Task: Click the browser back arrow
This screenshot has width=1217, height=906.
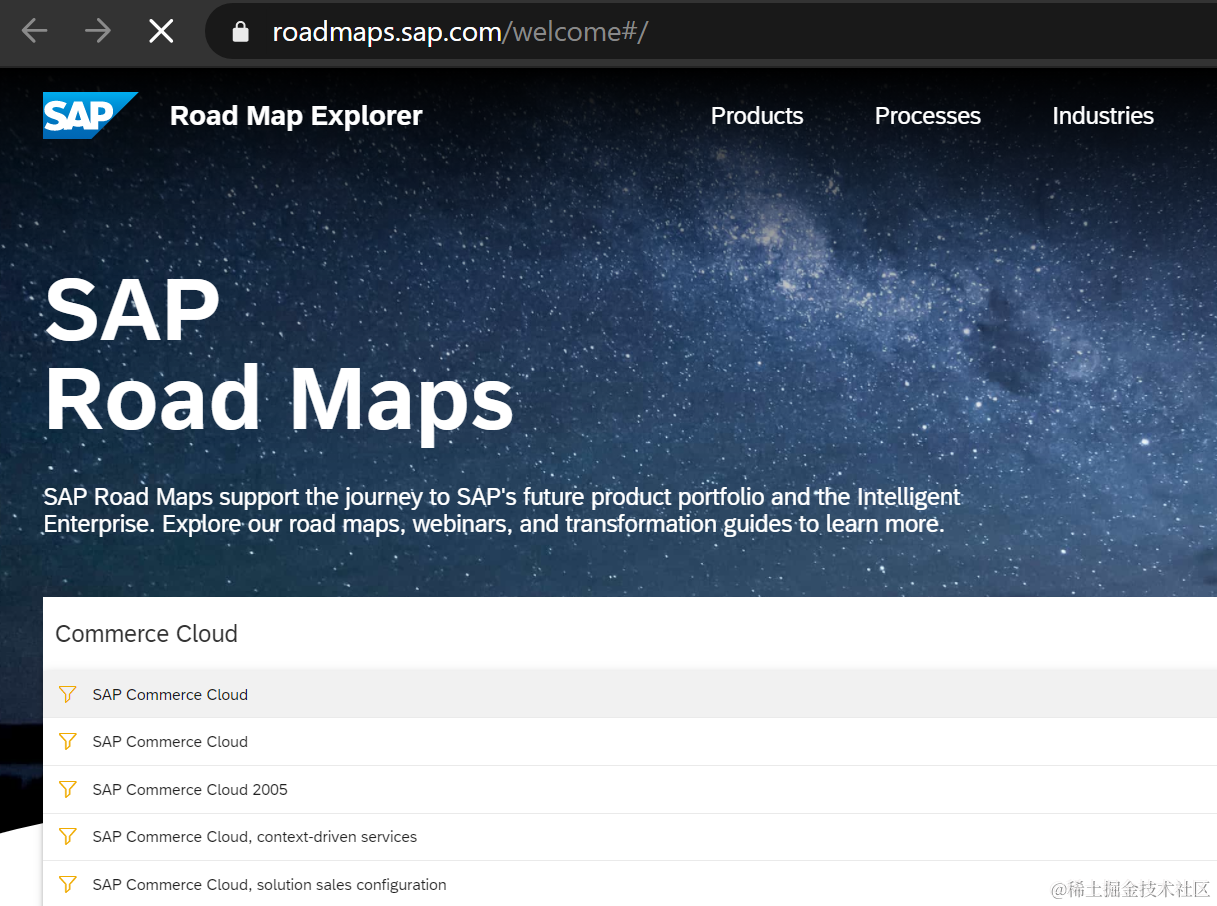Action: pos(34,31)
